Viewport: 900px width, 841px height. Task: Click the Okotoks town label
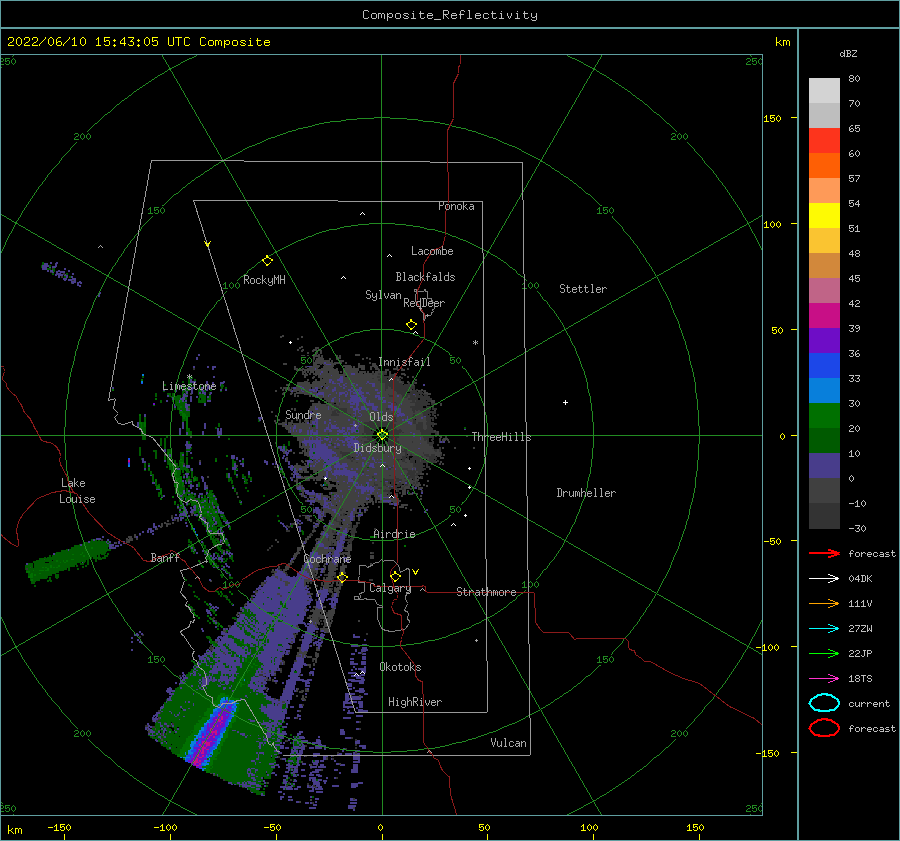400,667
